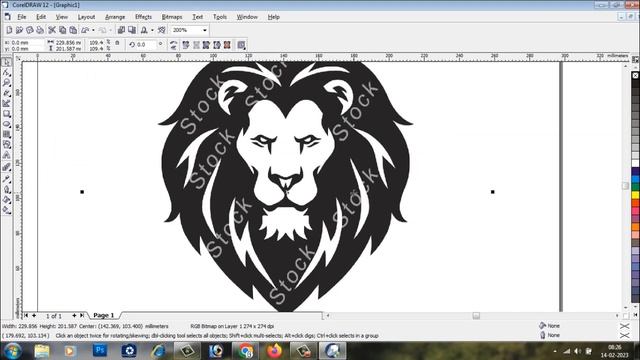The width and height of the screenshot is (640, 360).
Task: Open the Window menu
Action: [x=247, y=17]
